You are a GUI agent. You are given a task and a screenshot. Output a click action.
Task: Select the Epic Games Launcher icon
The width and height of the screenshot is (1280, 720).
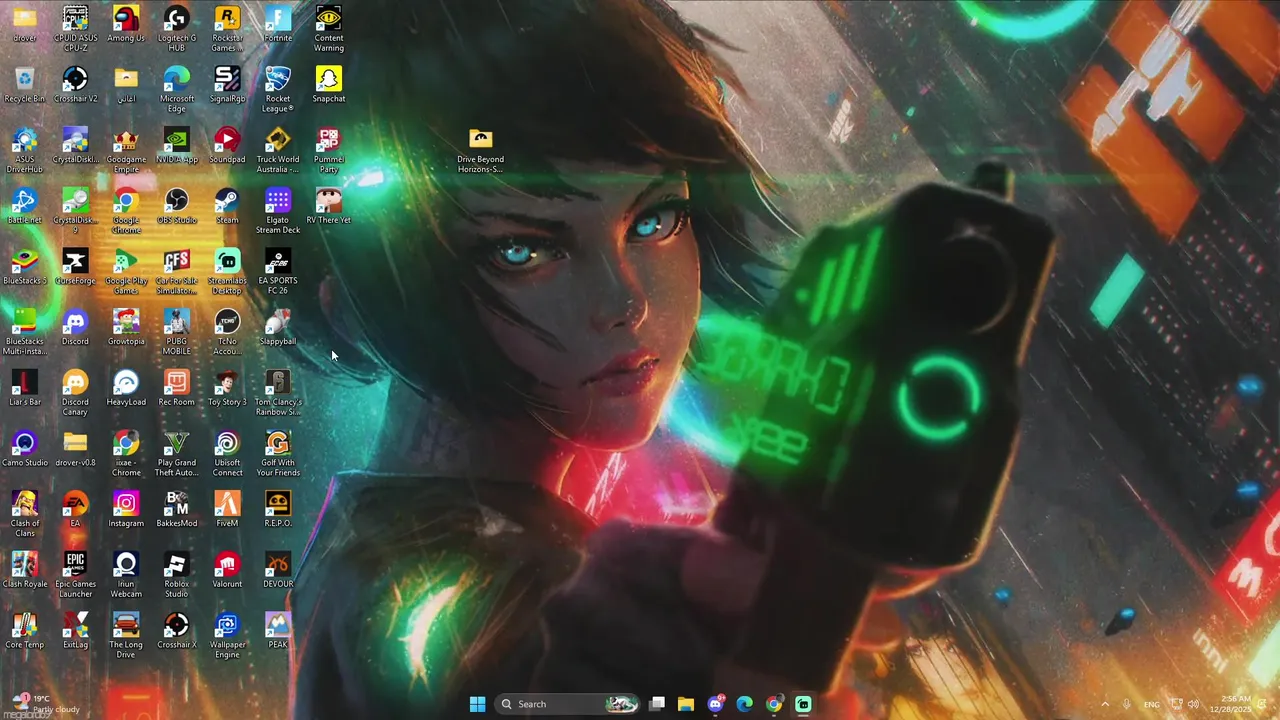(x=75, y=576)
